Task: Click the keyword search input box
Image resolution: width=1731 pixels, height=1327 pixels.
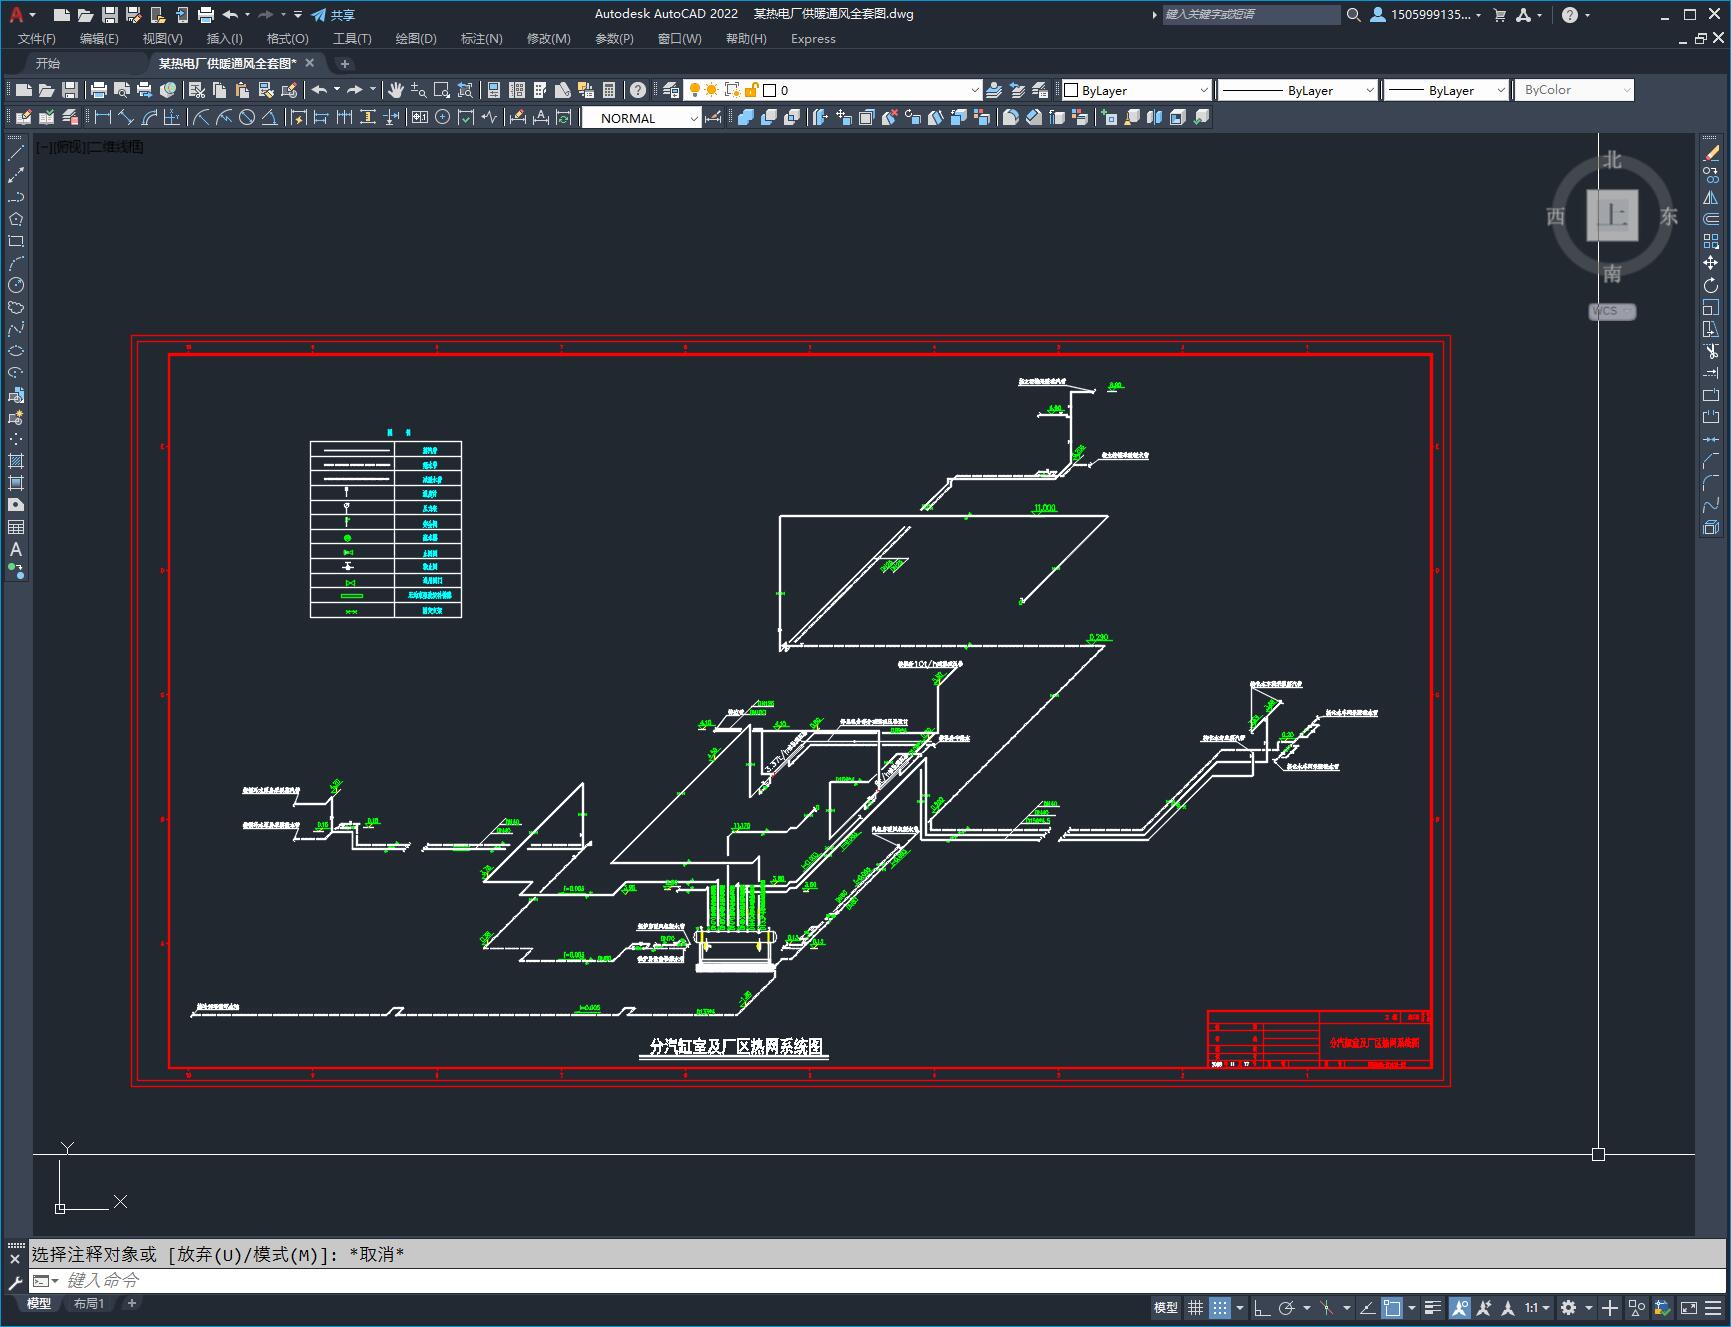Action: pyautogui.click(x=1251, y=15)
